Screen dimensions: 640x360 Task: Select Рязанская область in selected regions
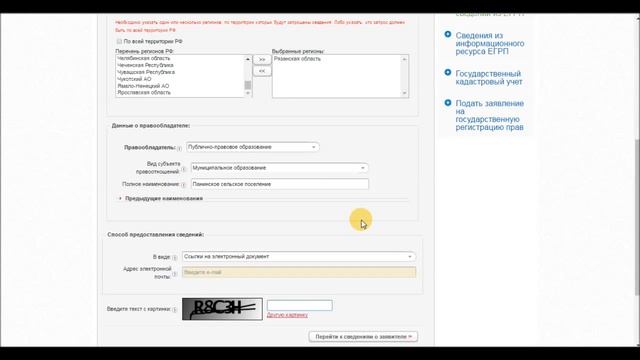tap(298, 59)
